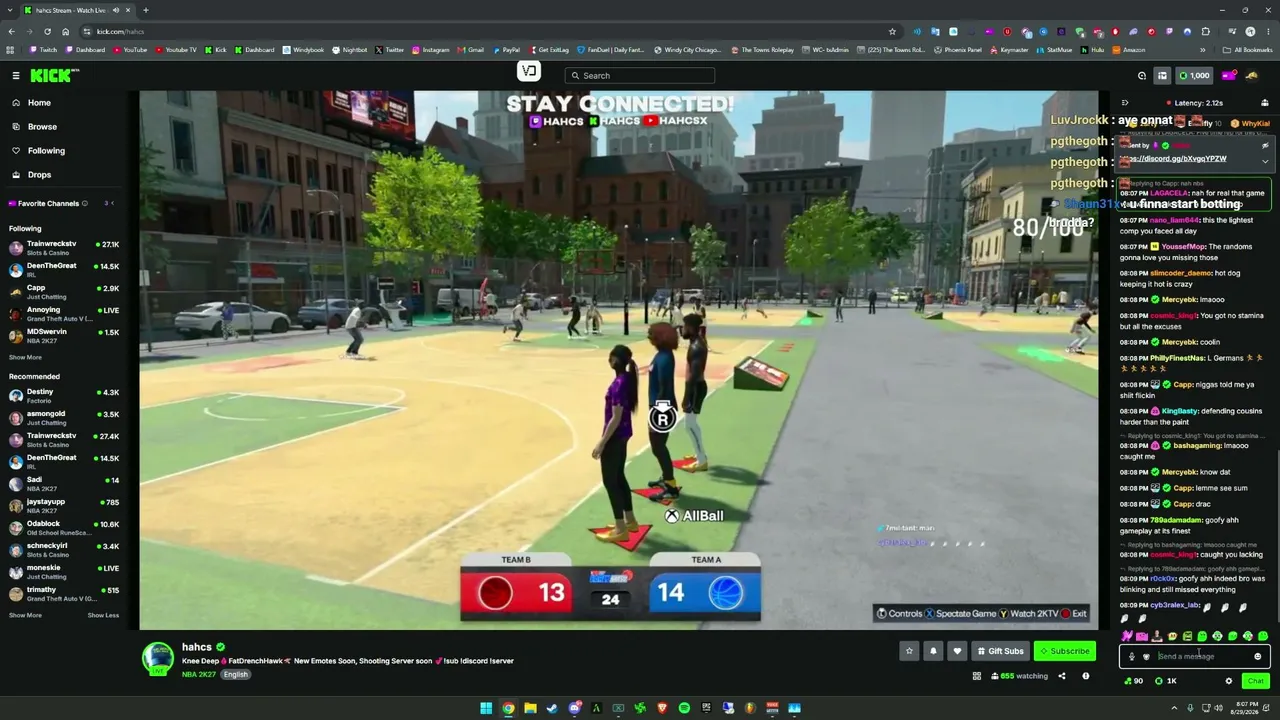The image size is (1280, 720).
Task: Go to Home in the sidebar
Action: (x=39, y=103)
